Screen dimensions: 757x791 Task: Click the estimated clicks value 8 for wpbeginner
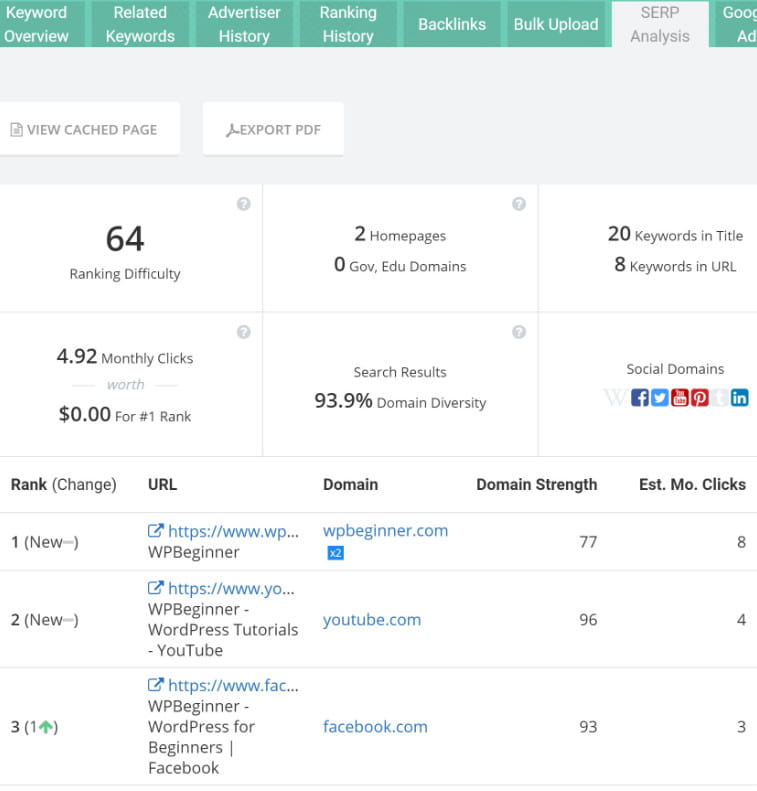pos(741,542)
